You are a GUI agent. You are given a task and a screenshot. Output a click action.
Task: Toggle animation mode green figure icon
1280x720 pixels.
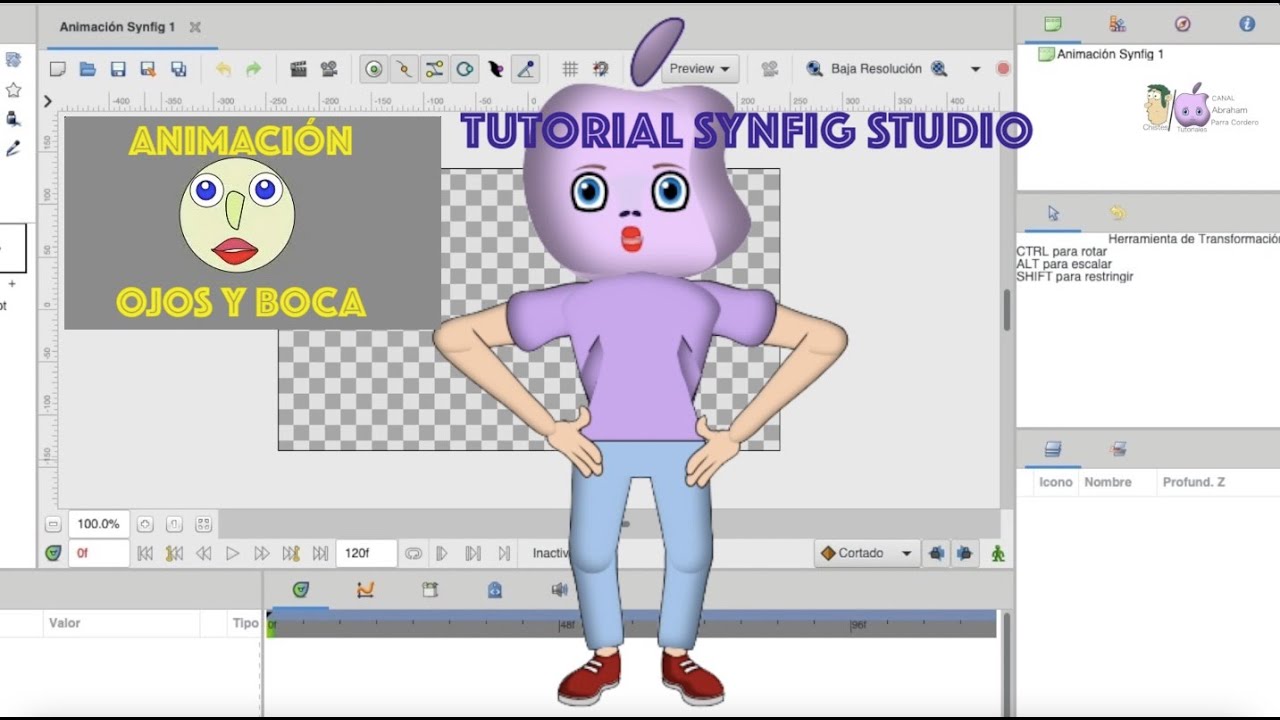pyautogui.click(x=998, y=553)
